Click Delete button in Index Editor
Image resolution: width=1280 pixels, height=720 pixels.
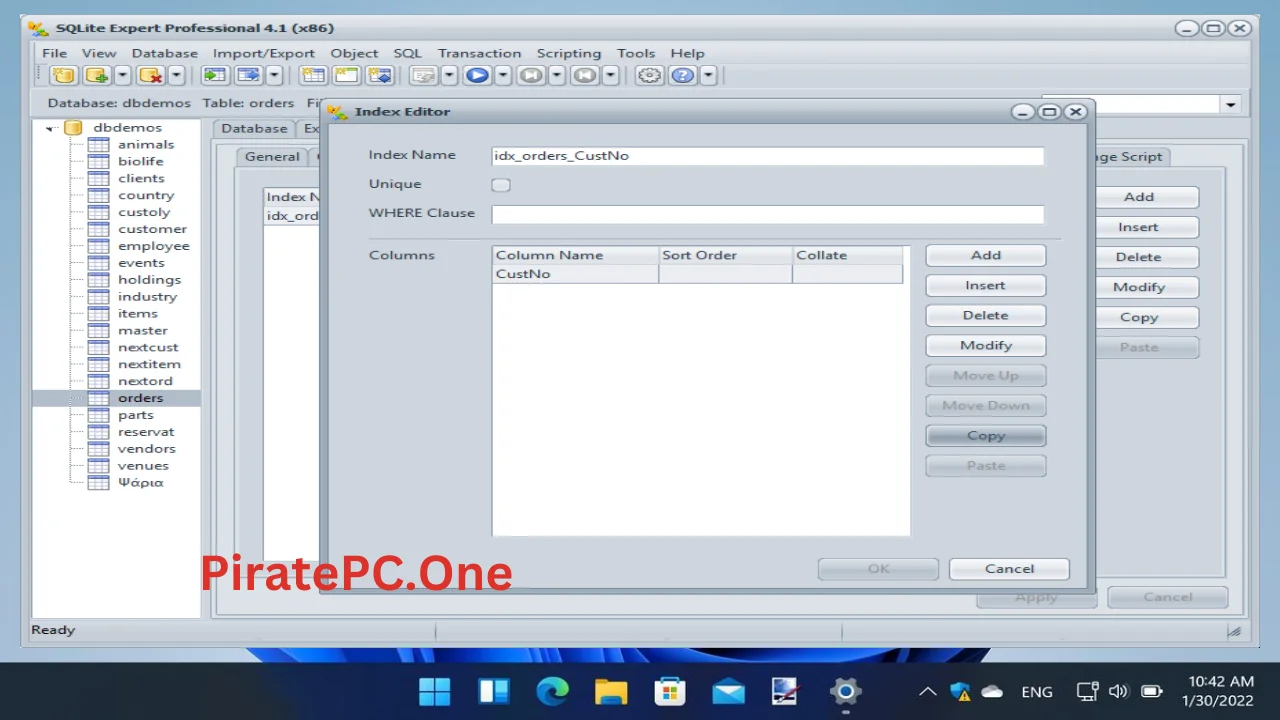[986, 315]
